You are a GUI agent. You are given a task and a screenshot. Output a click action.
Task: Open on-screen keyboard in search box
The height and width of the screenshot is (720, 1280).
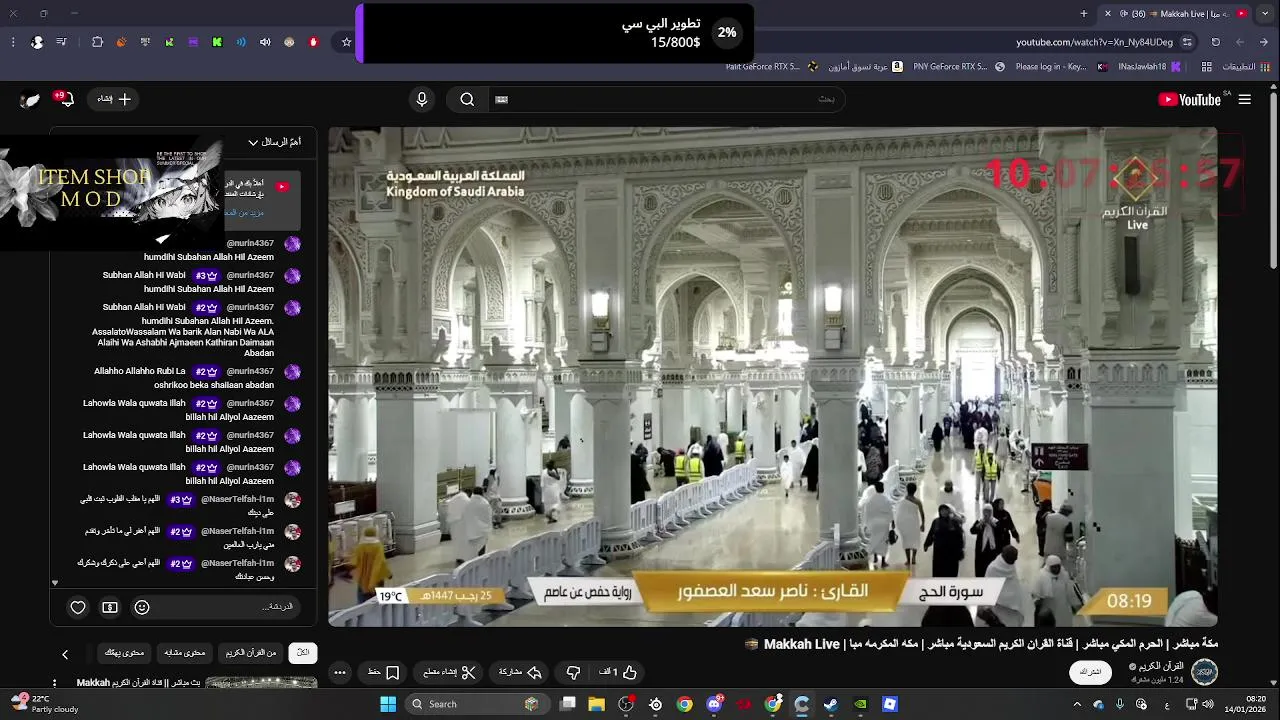coord(502,99)
